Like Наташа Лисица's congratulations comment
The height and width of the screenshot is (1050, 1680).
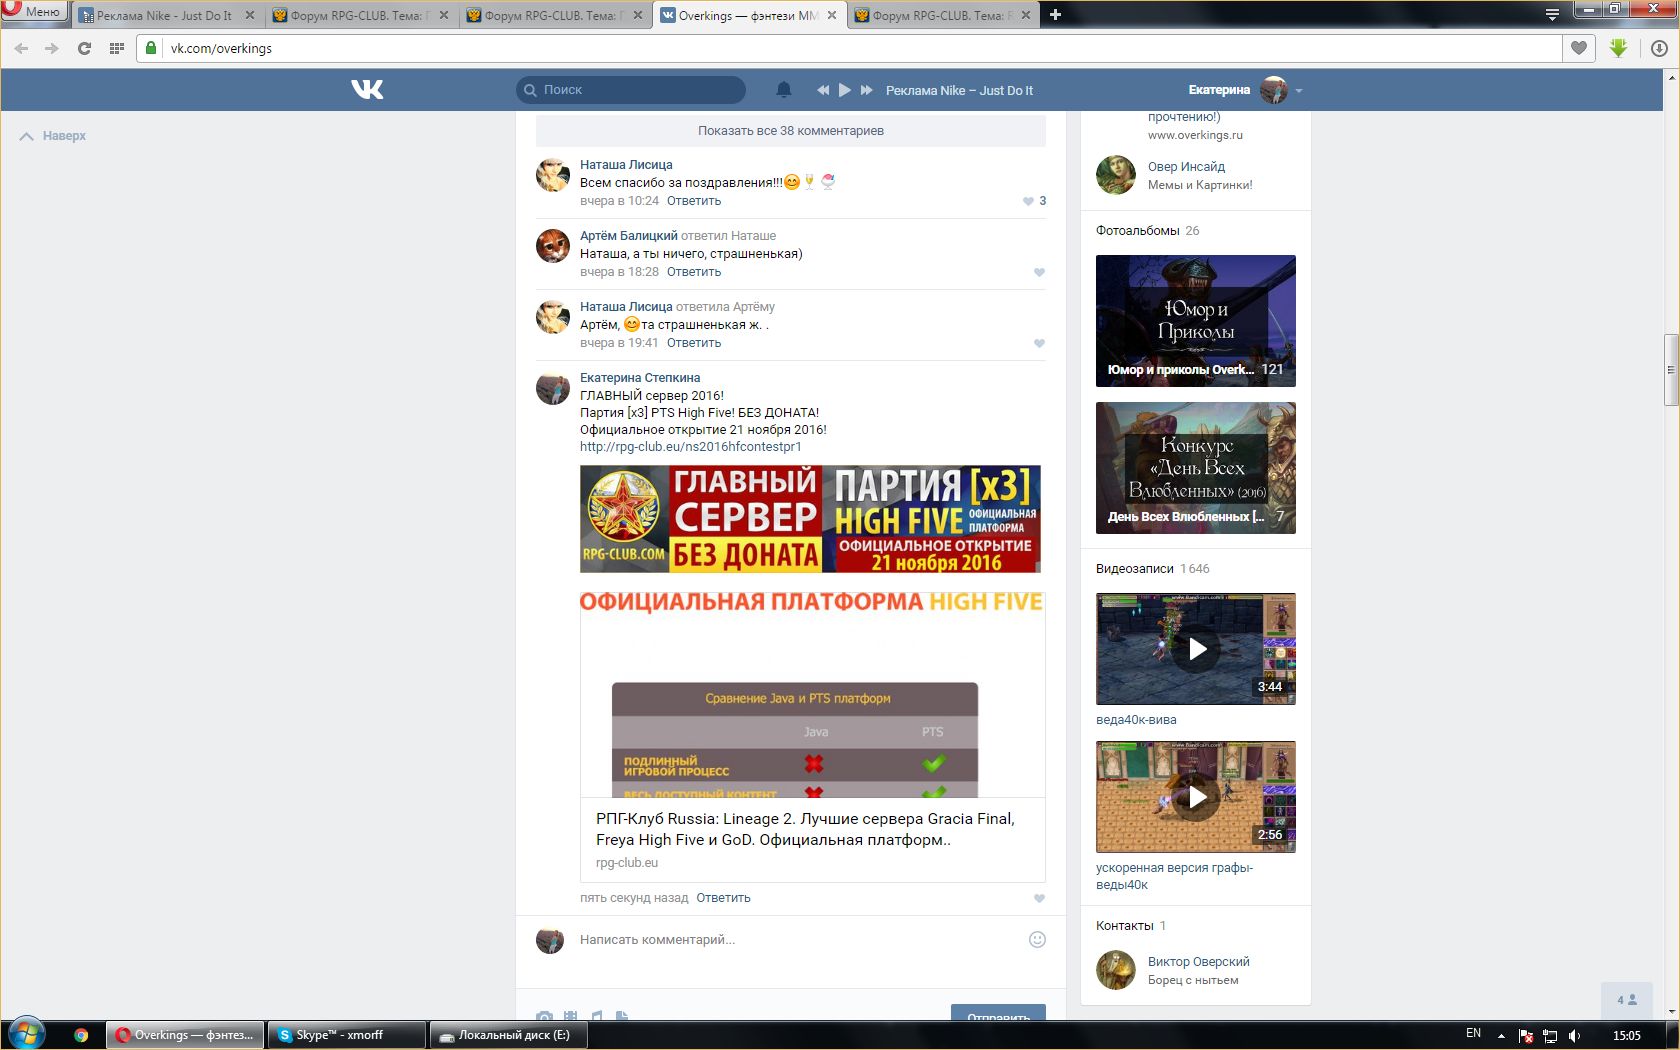click(1029, 201)
